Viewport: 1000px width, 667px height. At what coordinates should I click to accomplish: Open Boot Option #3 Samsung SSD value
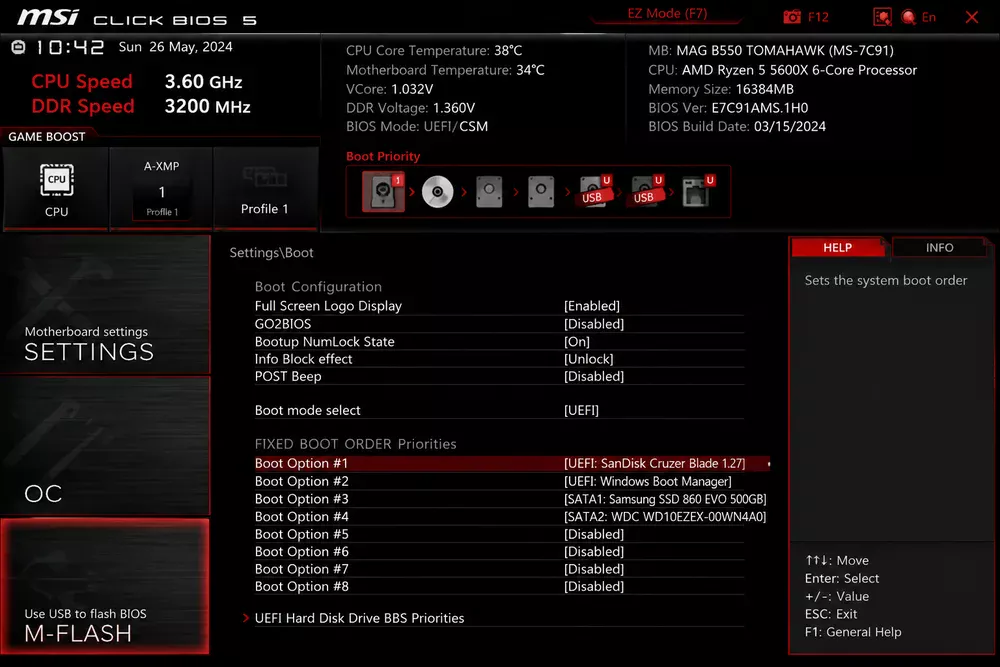(x=665, y=499)
